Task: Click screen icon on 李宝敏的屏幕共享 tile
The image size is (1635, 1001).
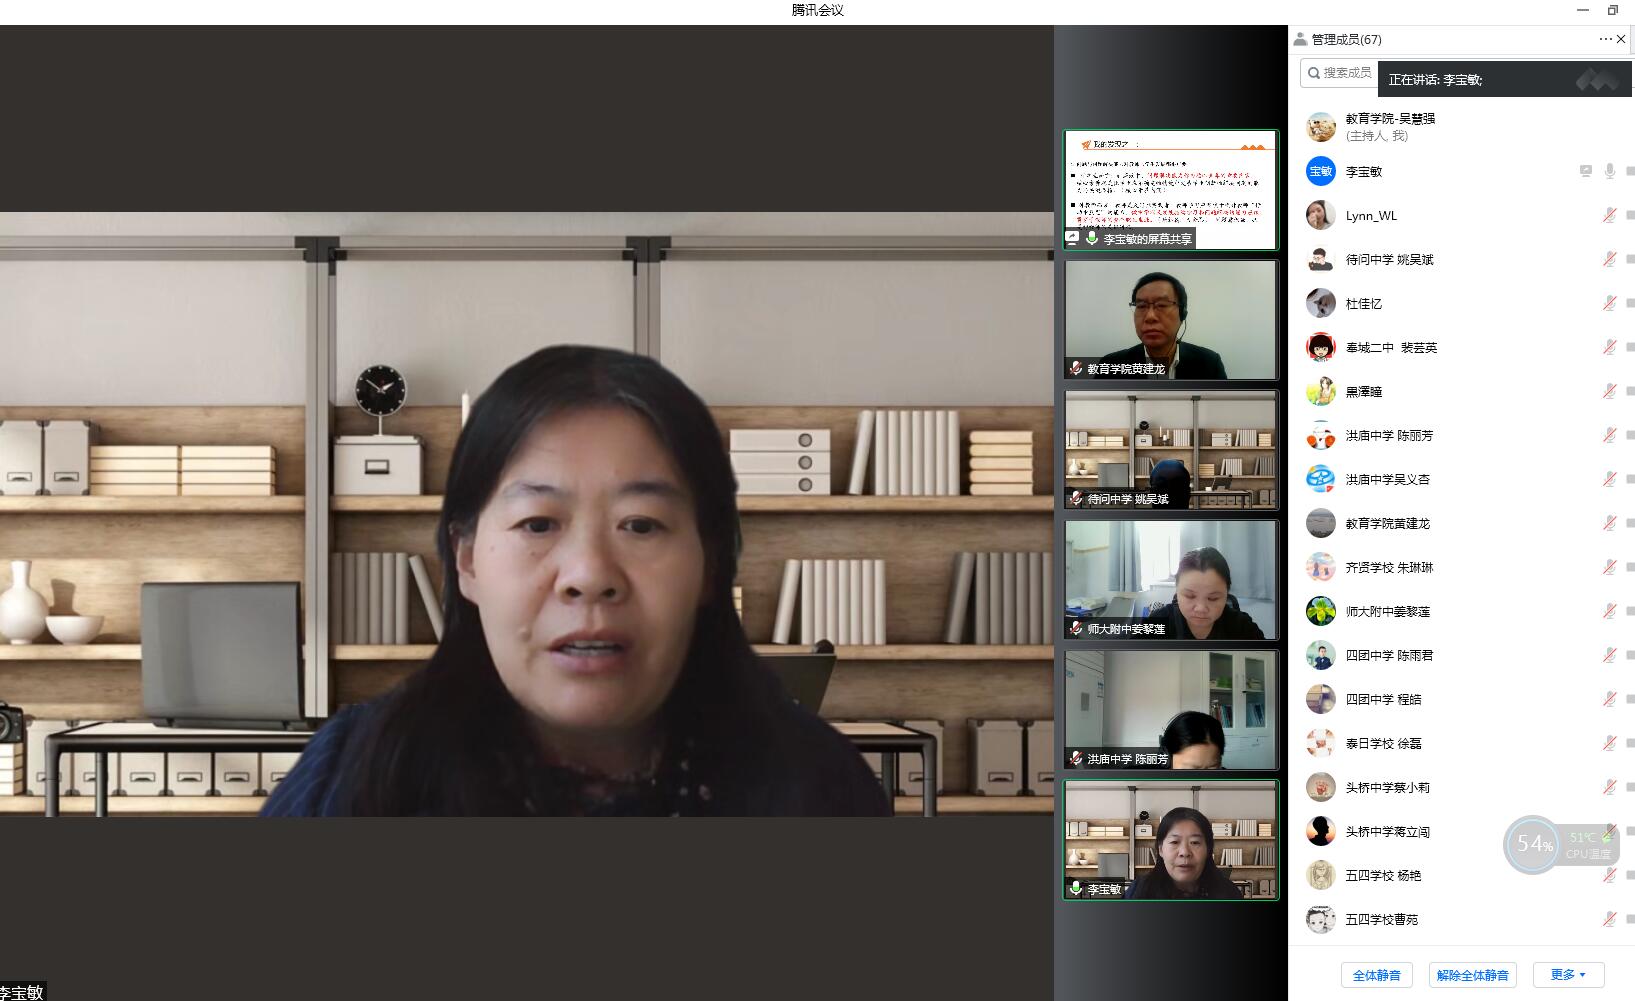Action: 1073,238
